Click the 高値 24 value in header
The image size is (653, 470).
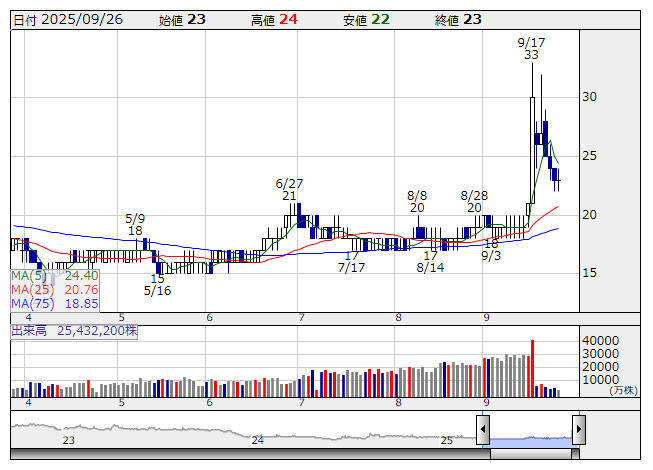pos(275,20)
